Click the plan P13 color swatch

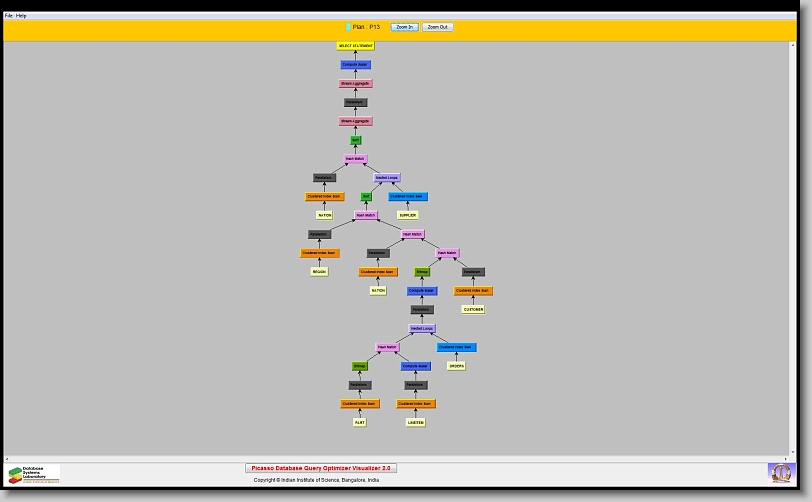click(x=348, y=27)
